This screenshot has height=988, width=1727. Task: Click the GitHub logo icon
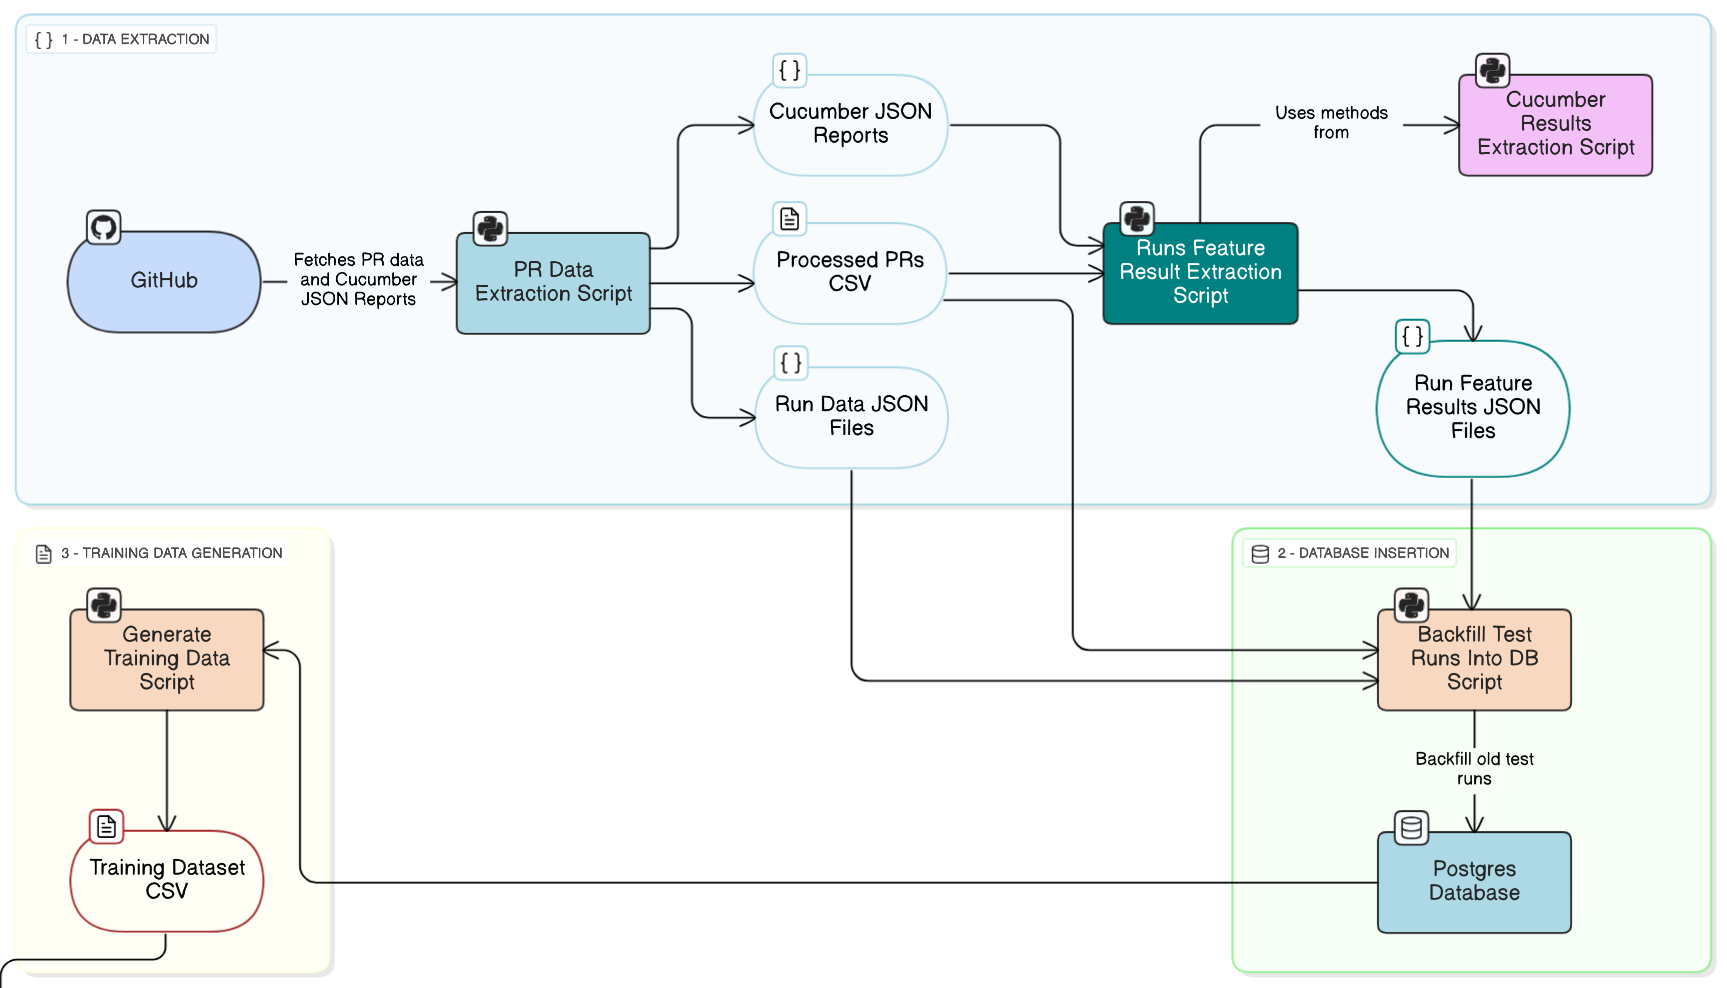[x=103, y=227]
